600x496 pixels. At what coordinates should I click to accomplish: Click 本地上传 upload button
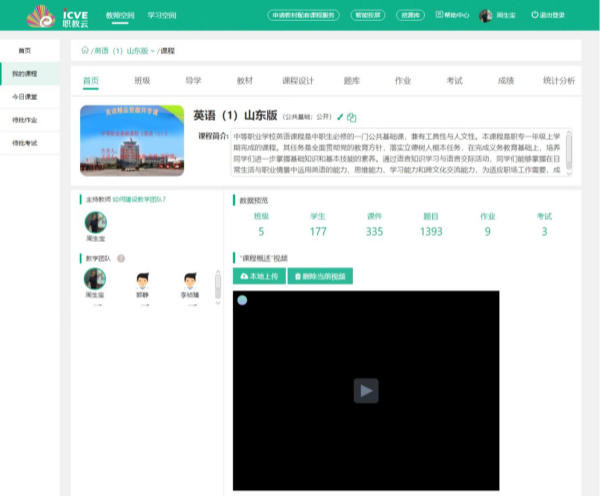[259, 276]
